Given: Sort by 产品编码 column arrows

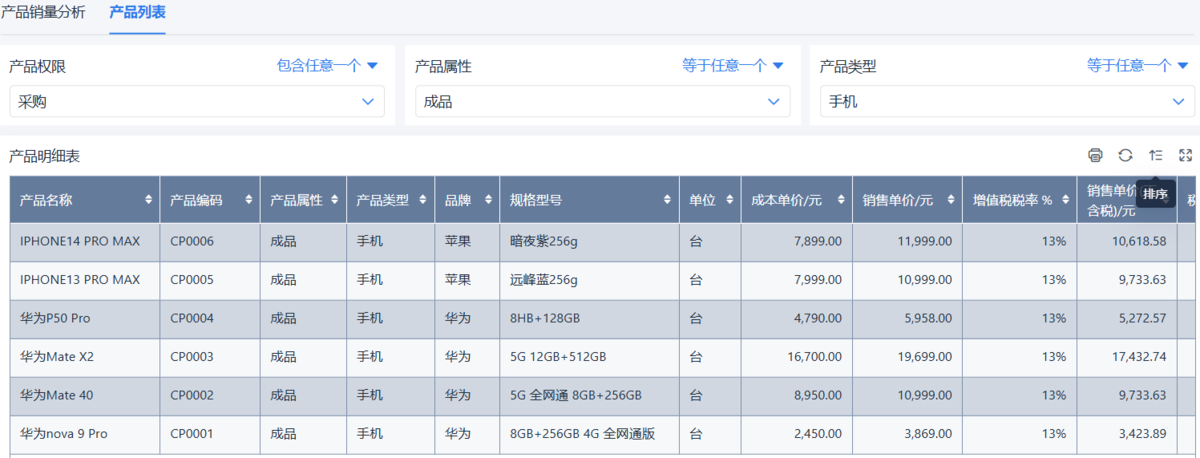Looking at the screenshot, I should (x=249, y=200).
